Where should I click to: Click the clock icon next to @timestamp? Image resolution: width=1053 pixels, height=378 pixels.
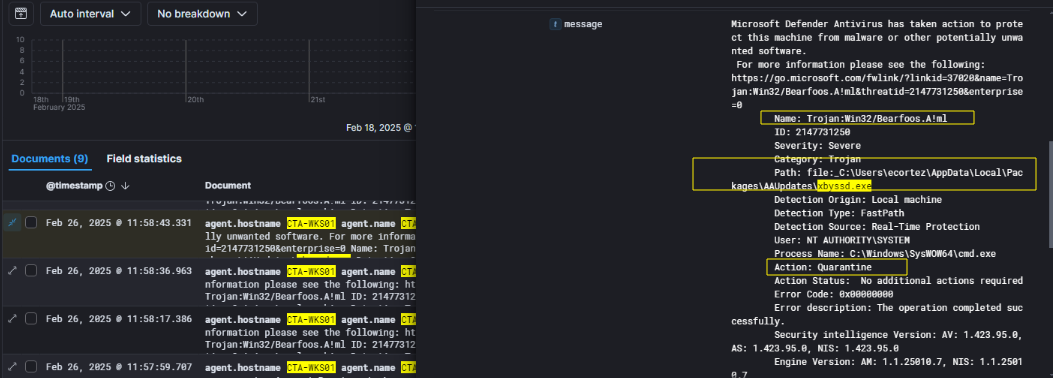pyautogui.click(x=110, y=185)
